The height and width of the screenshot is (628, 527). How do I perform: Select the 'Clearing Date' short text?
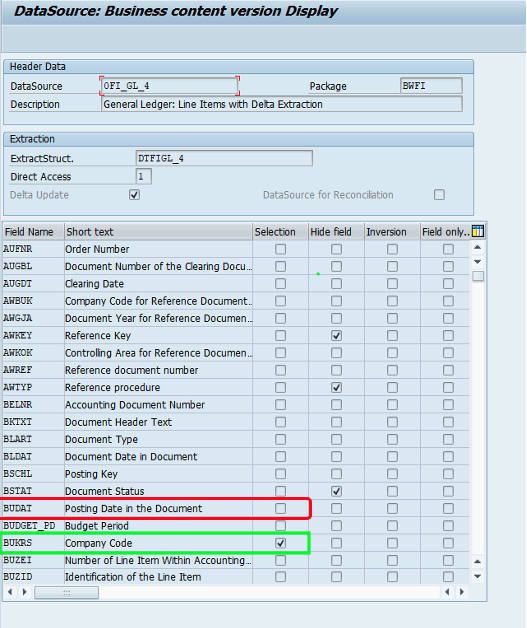click(95, 284)
